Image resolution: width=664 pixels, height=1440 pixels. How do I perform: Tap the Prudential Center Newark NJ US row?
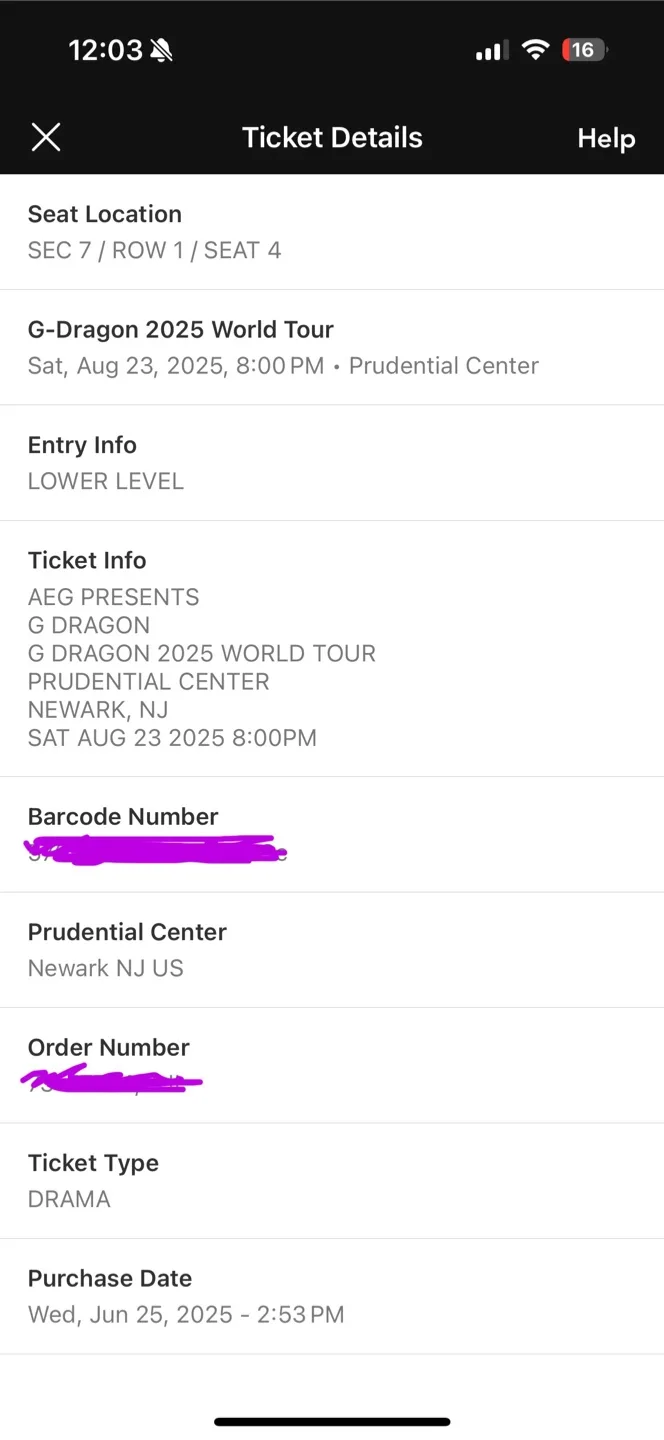(x=332, y=950)
